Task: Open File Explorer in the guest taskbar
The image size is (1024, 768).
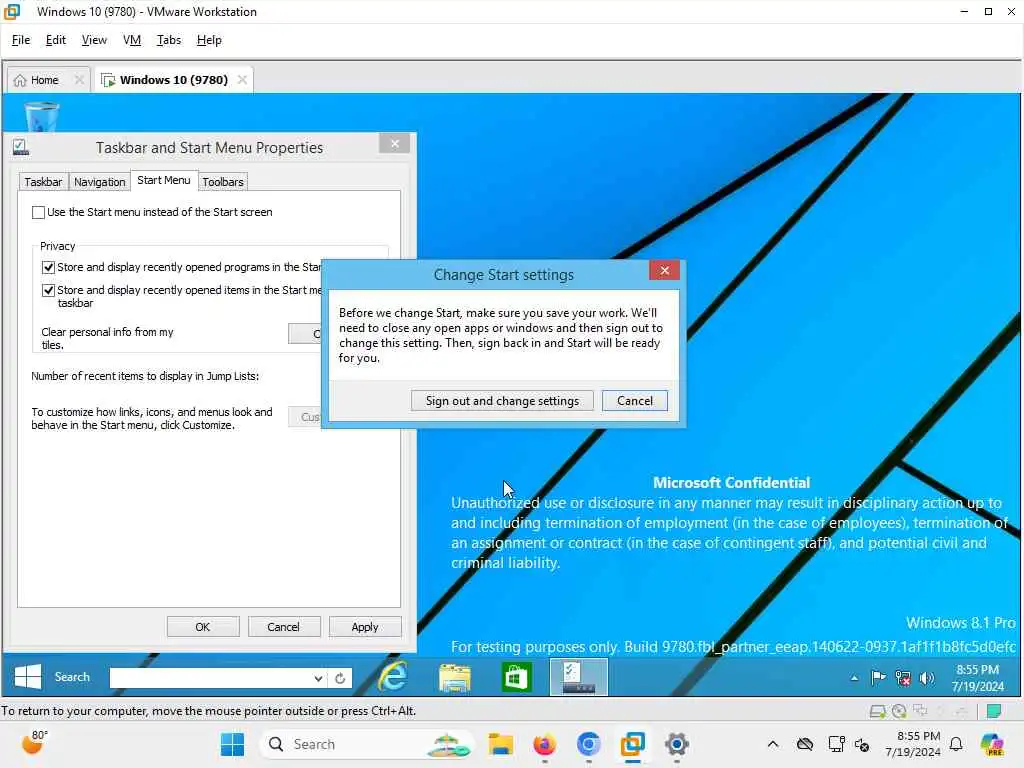Action: pos(455,677)
